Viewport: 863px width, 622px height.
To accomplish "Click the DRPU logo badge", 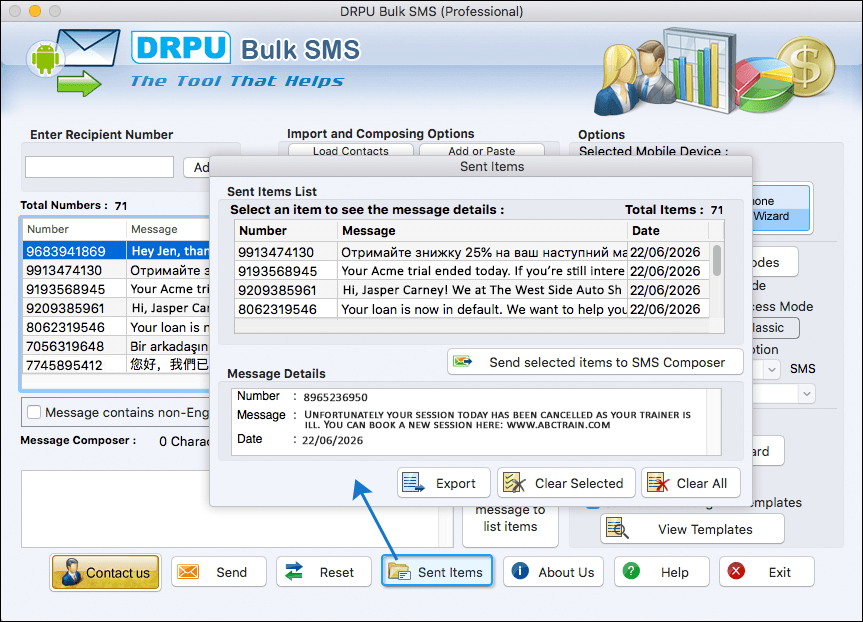I will (181, 47).
